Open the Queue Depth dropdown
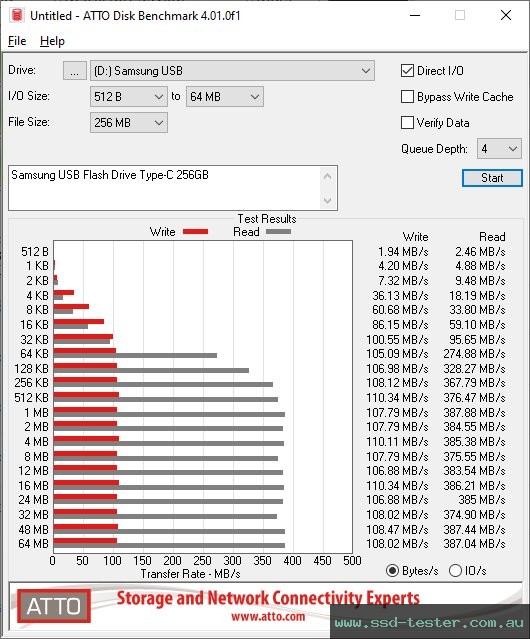530x639 pixels. [x=499, y=149]
